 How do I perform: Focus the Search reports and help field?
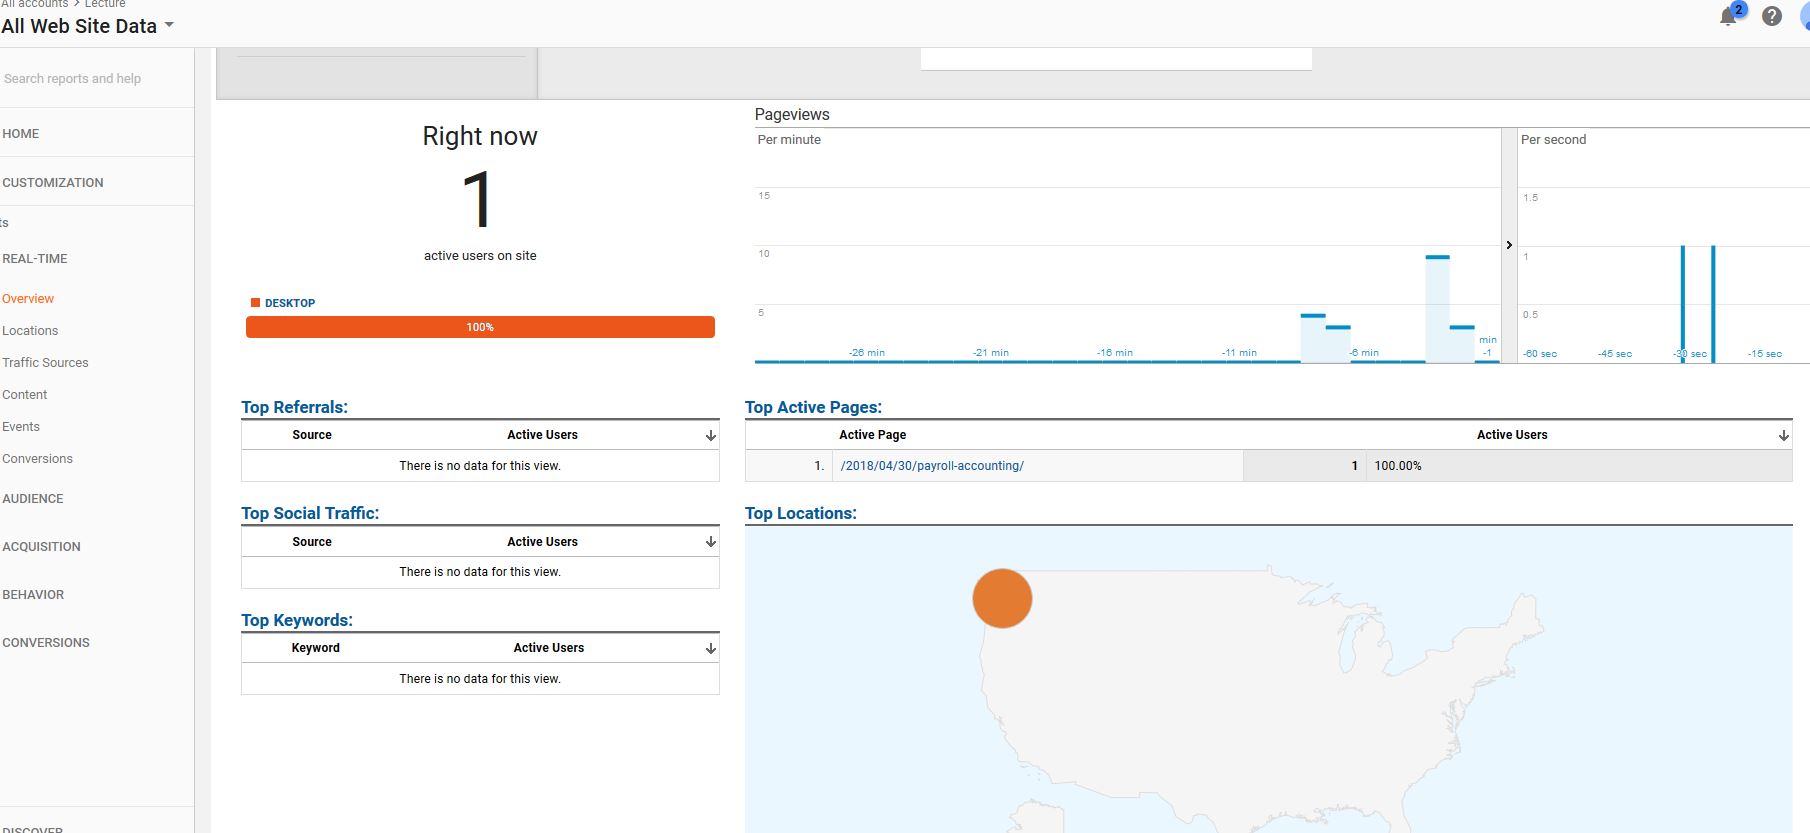(x=97, y=78)
